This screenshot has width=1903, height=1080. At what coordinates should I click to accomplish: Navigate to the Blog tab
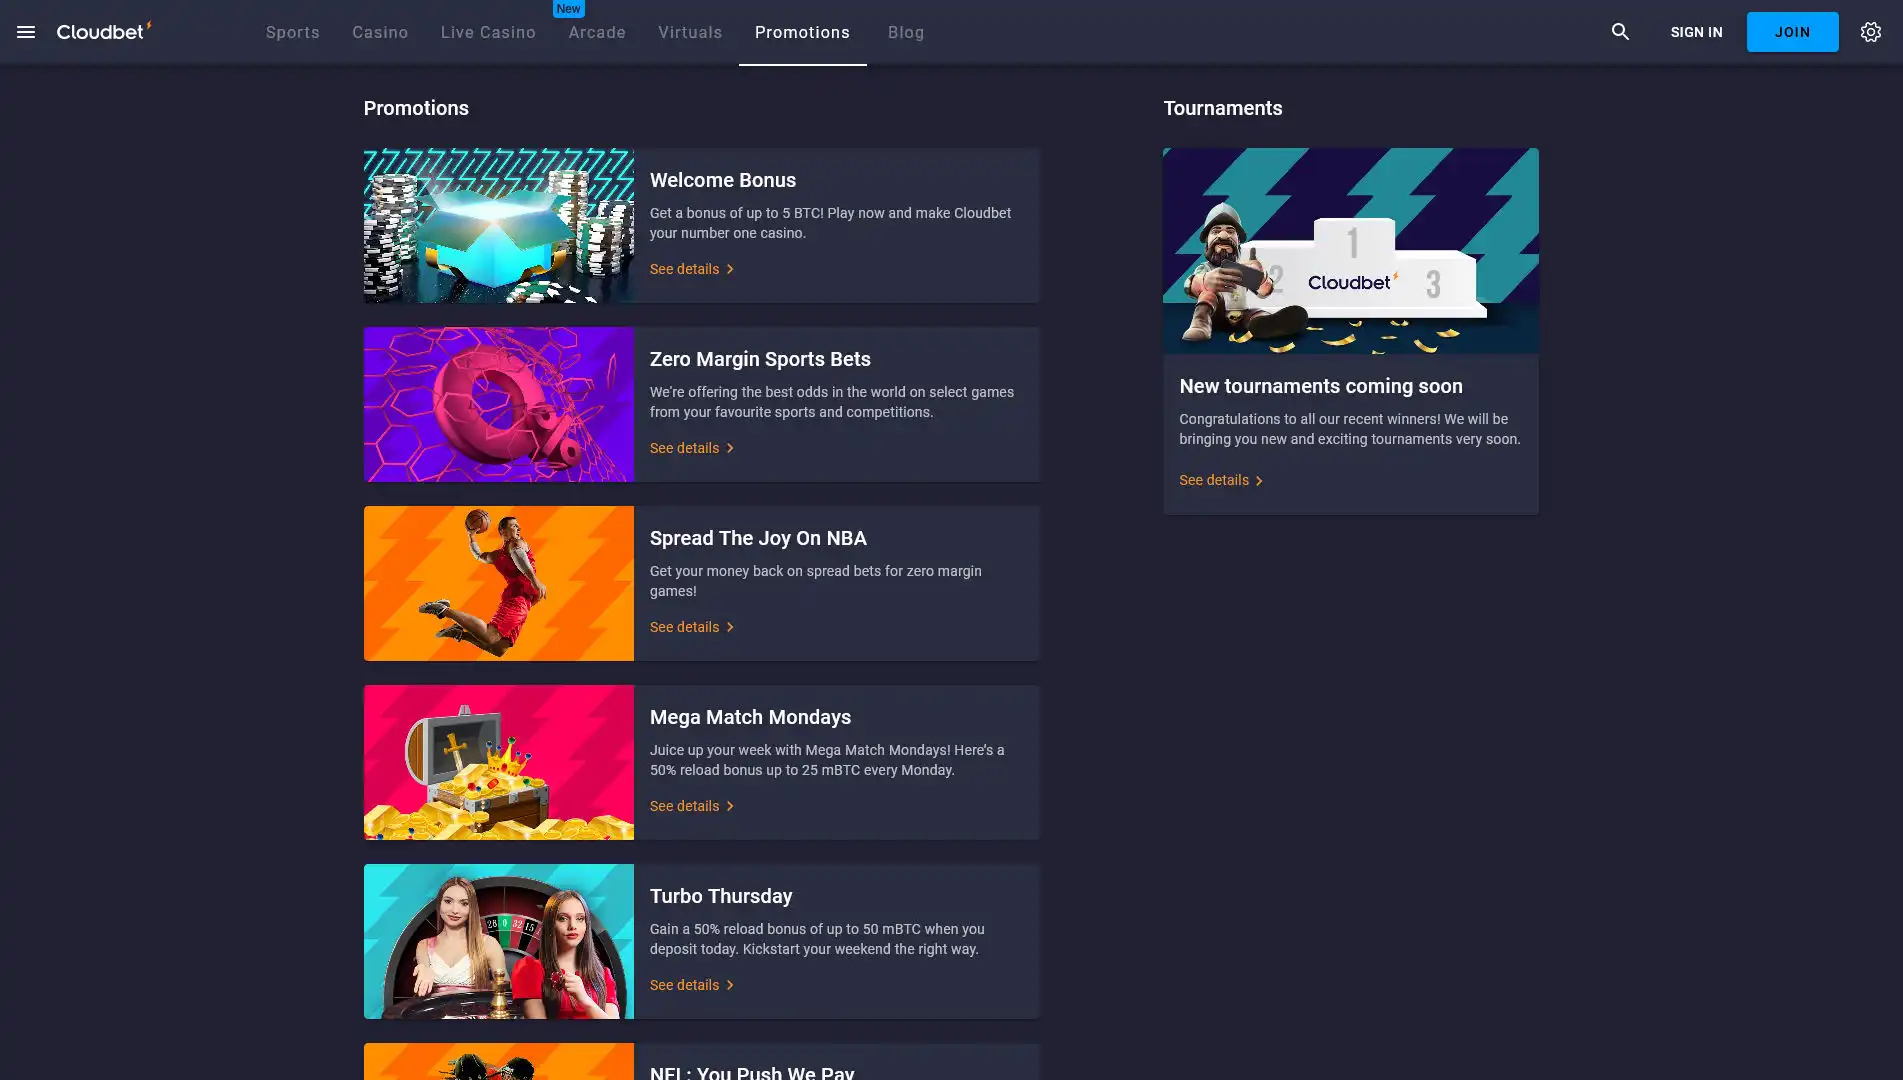click(x=906, y=32)
